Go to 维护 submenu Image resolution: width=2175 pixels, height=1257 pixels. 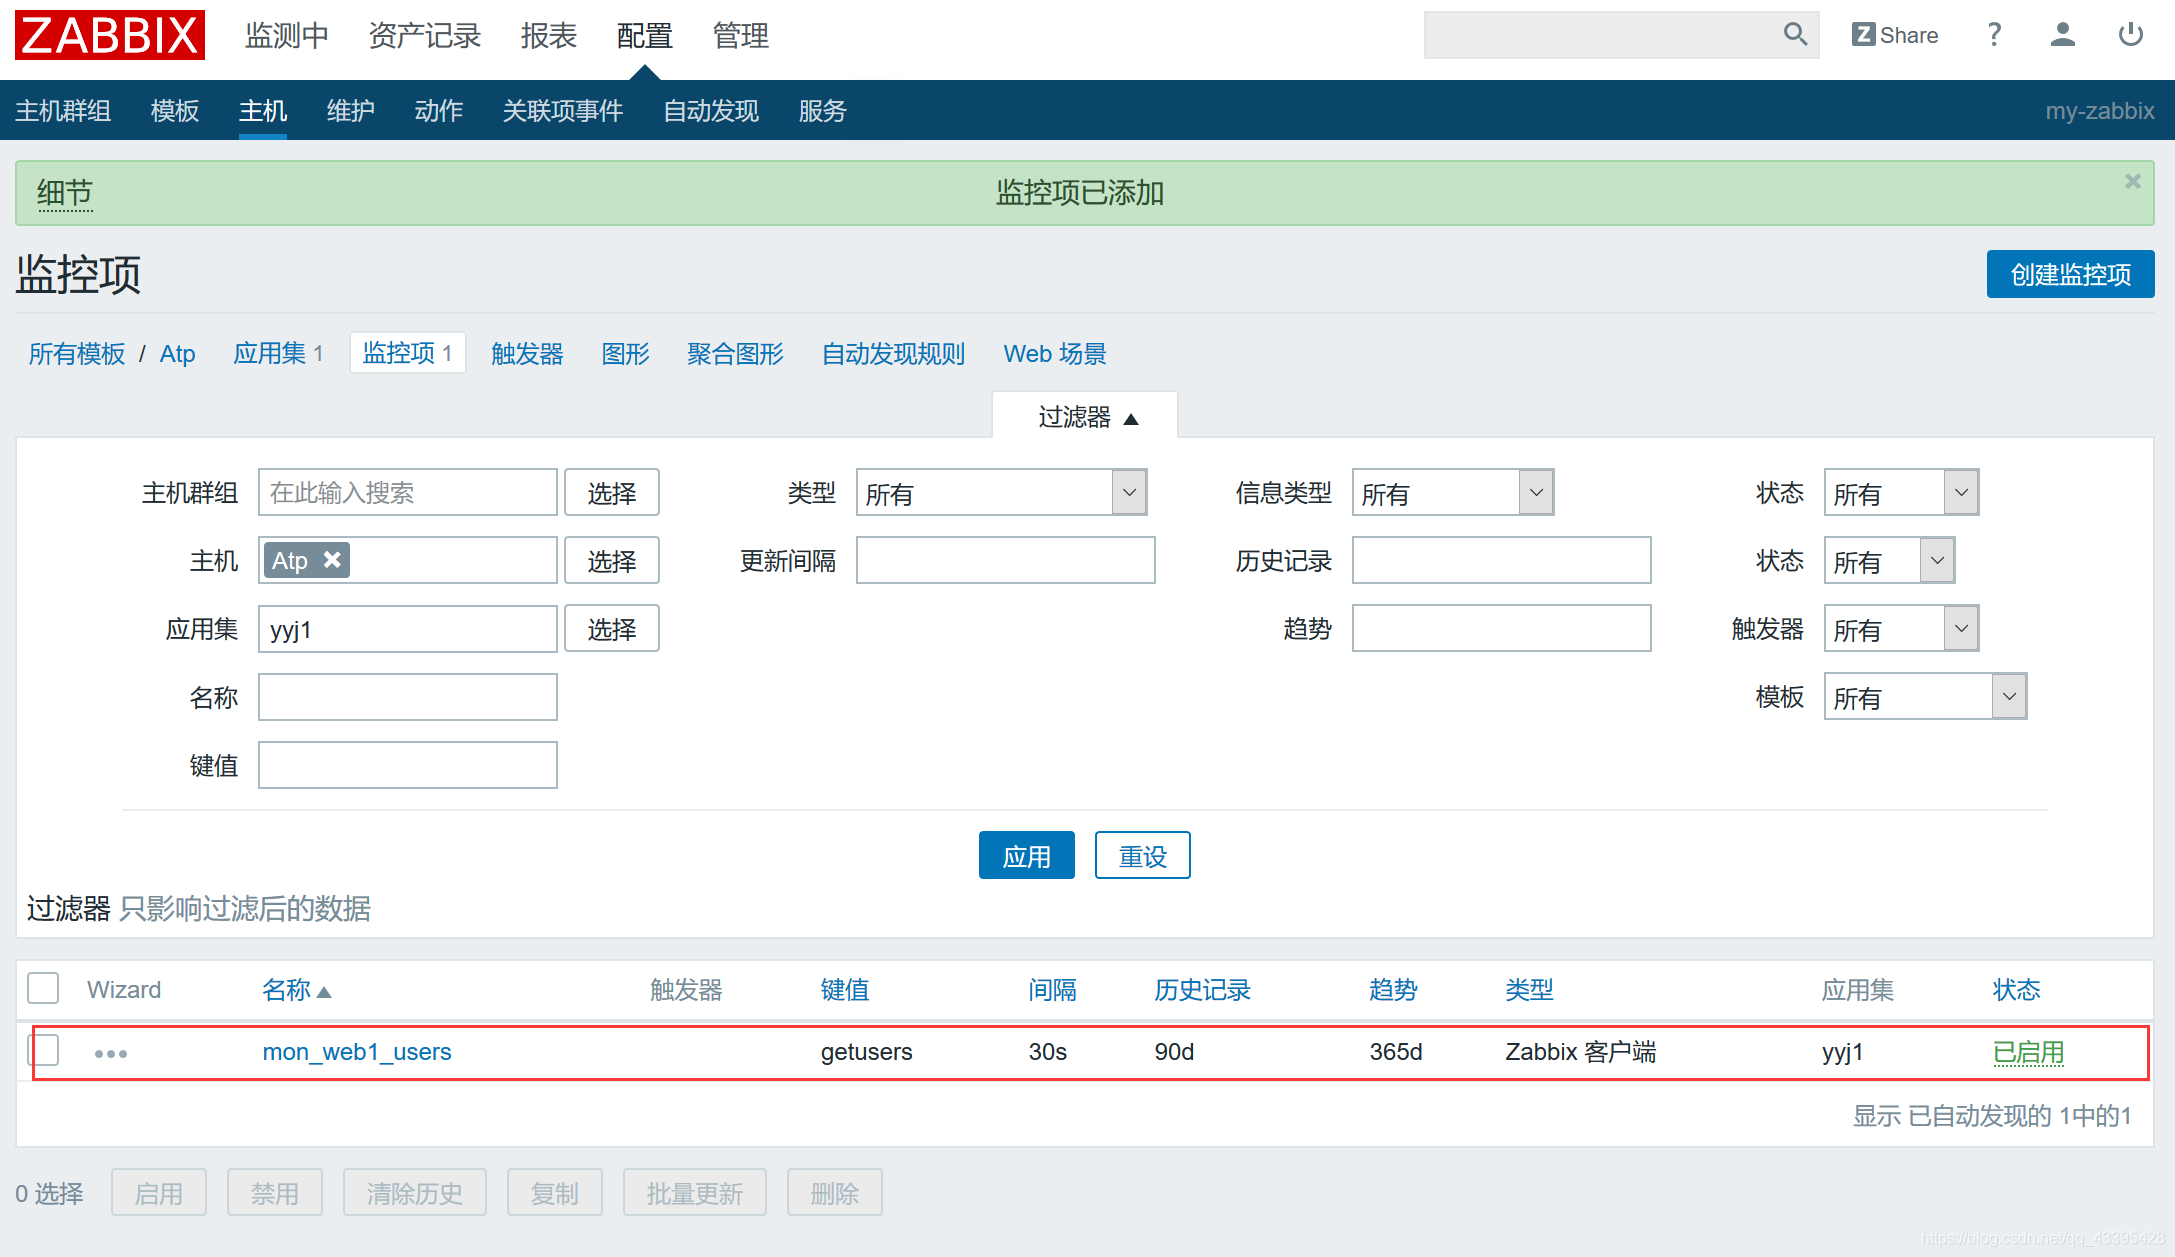click(351, 111)
